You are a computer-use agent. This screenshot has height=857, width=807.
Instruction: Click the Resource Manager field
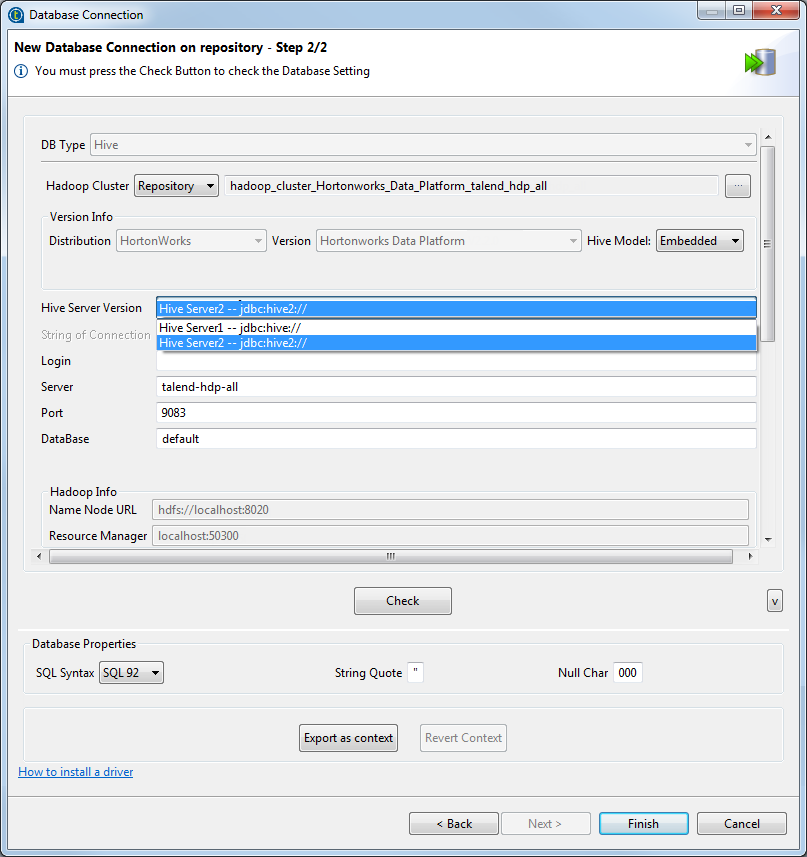[x=450, y=536]
